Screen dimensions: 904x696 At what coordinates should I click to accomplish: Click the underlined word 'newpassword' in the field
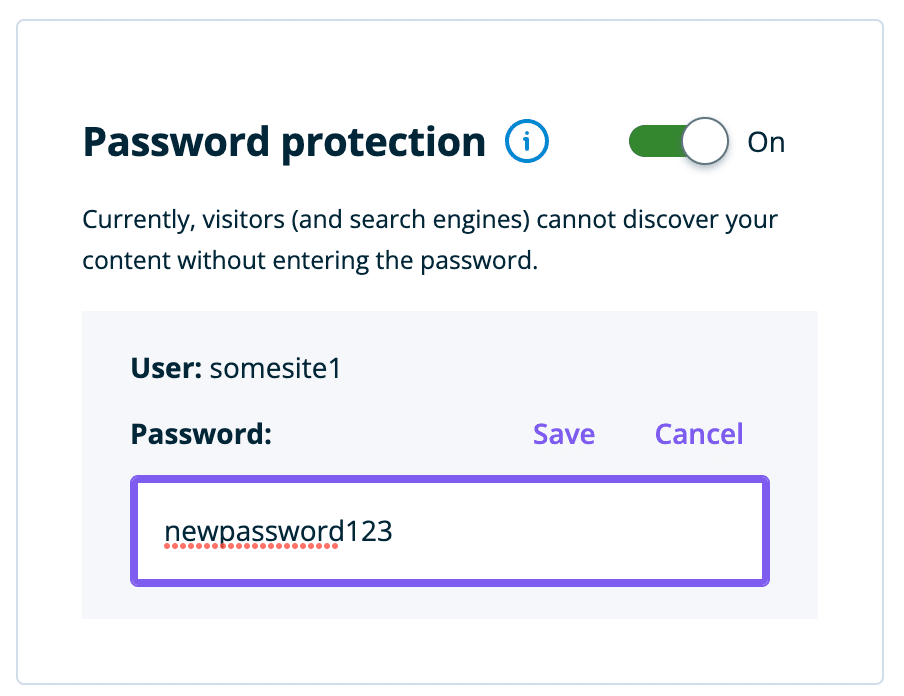point(252,532)
